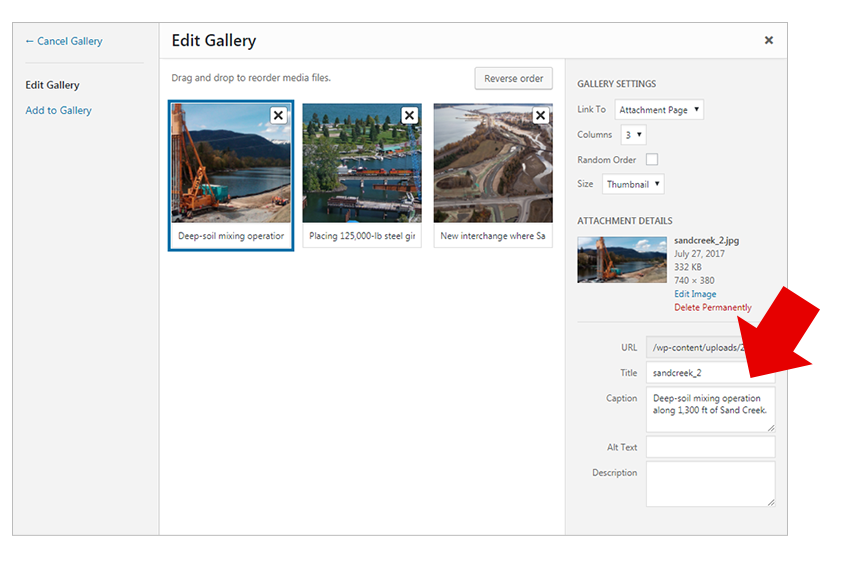Image resolution: width=850 pixels, height=562 pixels.
Task: Focus the Alt Text field
Action: [710, 447]
